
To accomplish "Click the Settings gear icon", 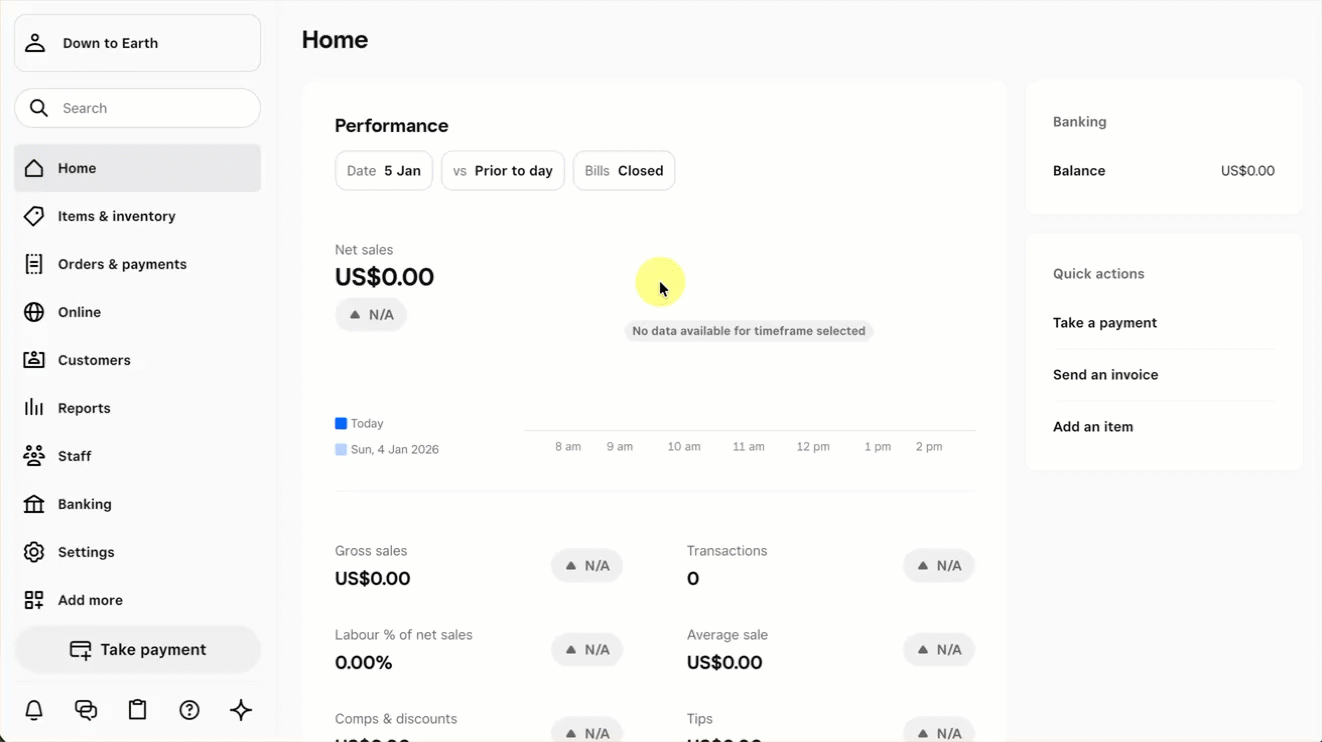I will tap(34, 552).
